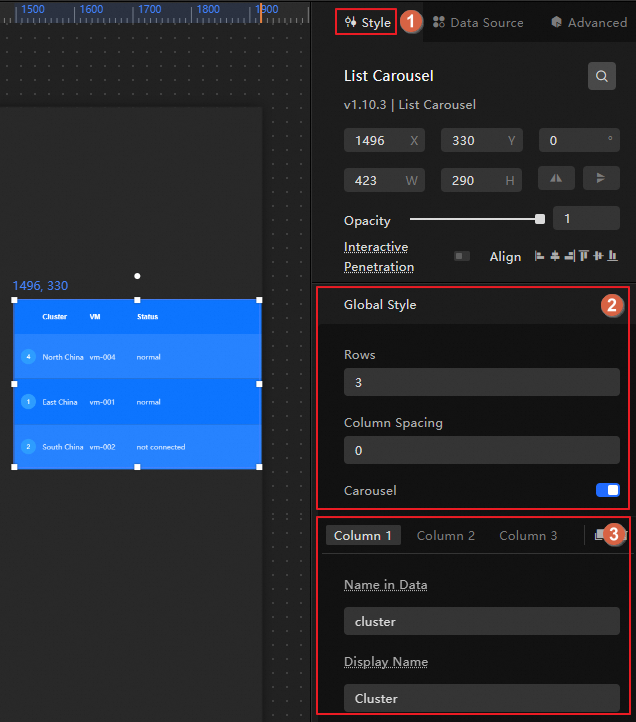The image size is (636, 722).
Task: Click the bottom-right resize handle of widget
Action: (259, 467)
